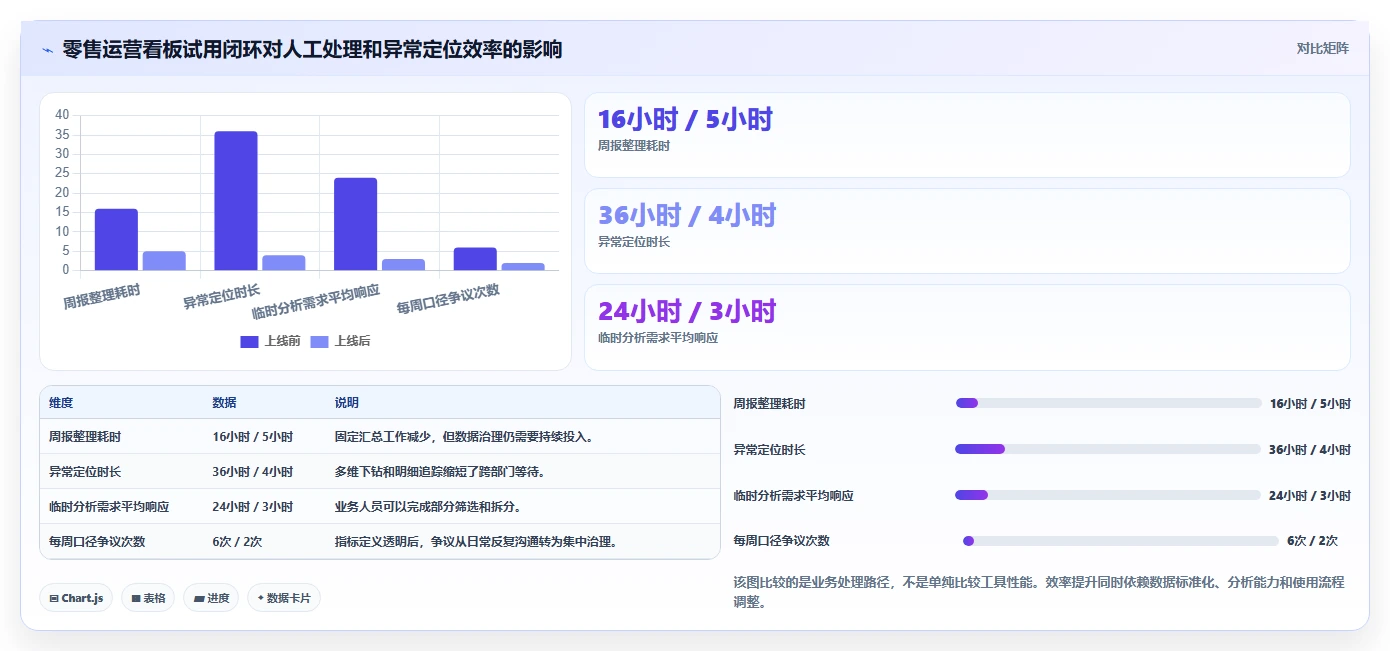Click progress row label 每周口径争议次数
This screenshot has width=1390, height=651.
[x=782, y=541]
